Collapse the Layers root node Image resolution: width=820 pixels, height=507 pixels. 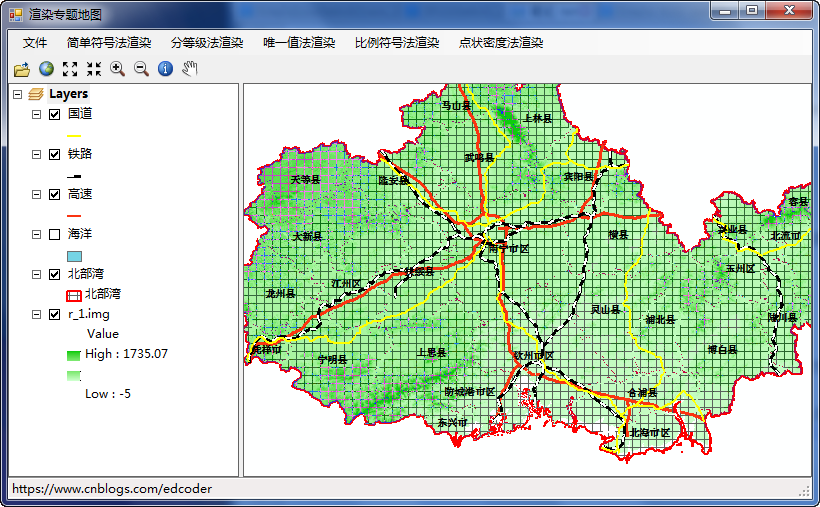click(17, 94)
